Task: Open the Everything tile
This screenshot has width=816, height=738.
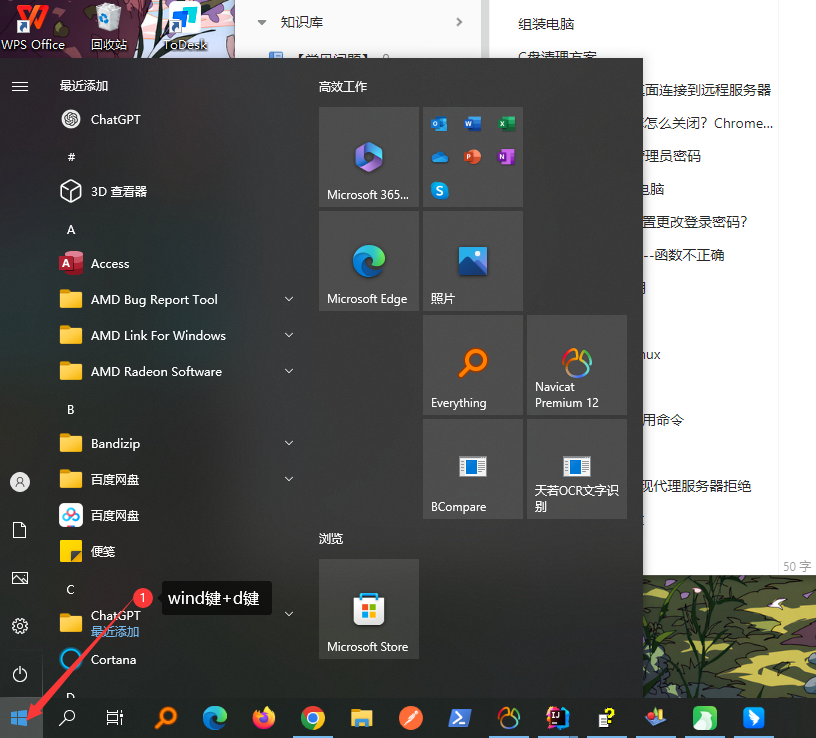Action: pyautogui.click(x=473, y=365)
